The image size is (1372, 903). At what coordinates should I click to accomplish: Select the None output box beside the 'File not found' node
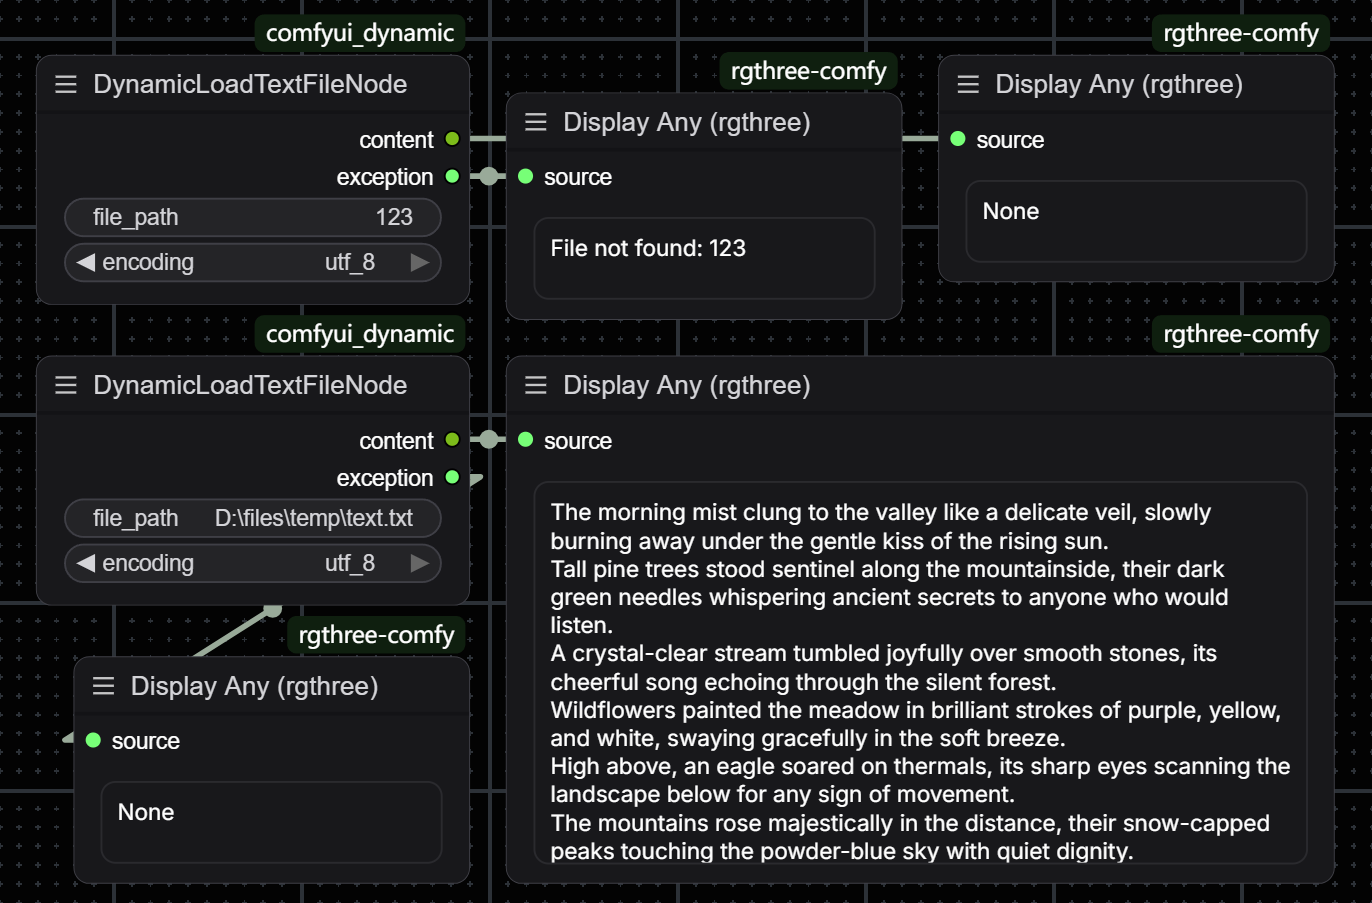[x=1136, y=221]
